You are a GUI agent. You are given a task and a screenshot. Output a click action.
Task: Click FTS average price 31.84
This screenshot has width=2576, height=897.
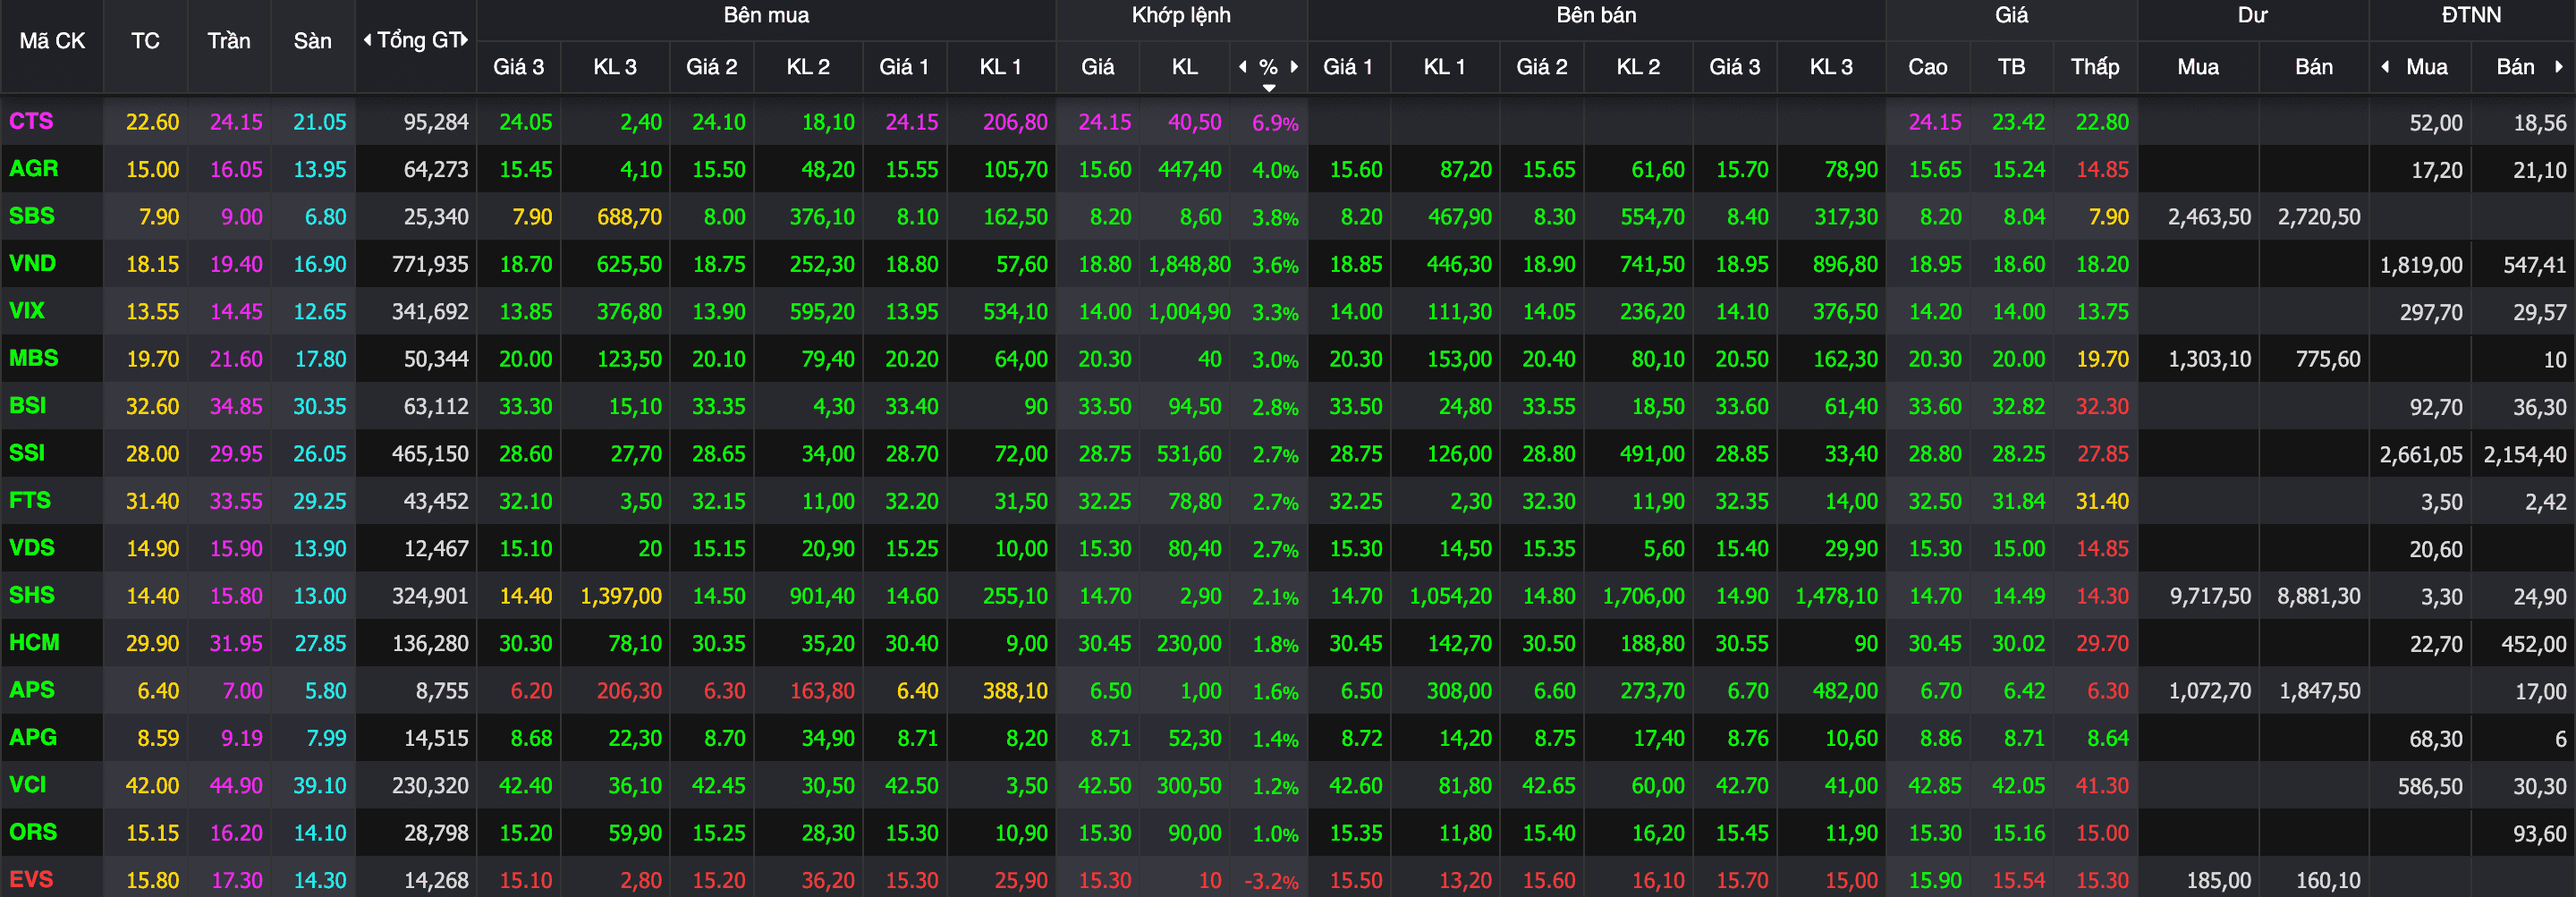pyautogui.click(x=2018, y=502)
